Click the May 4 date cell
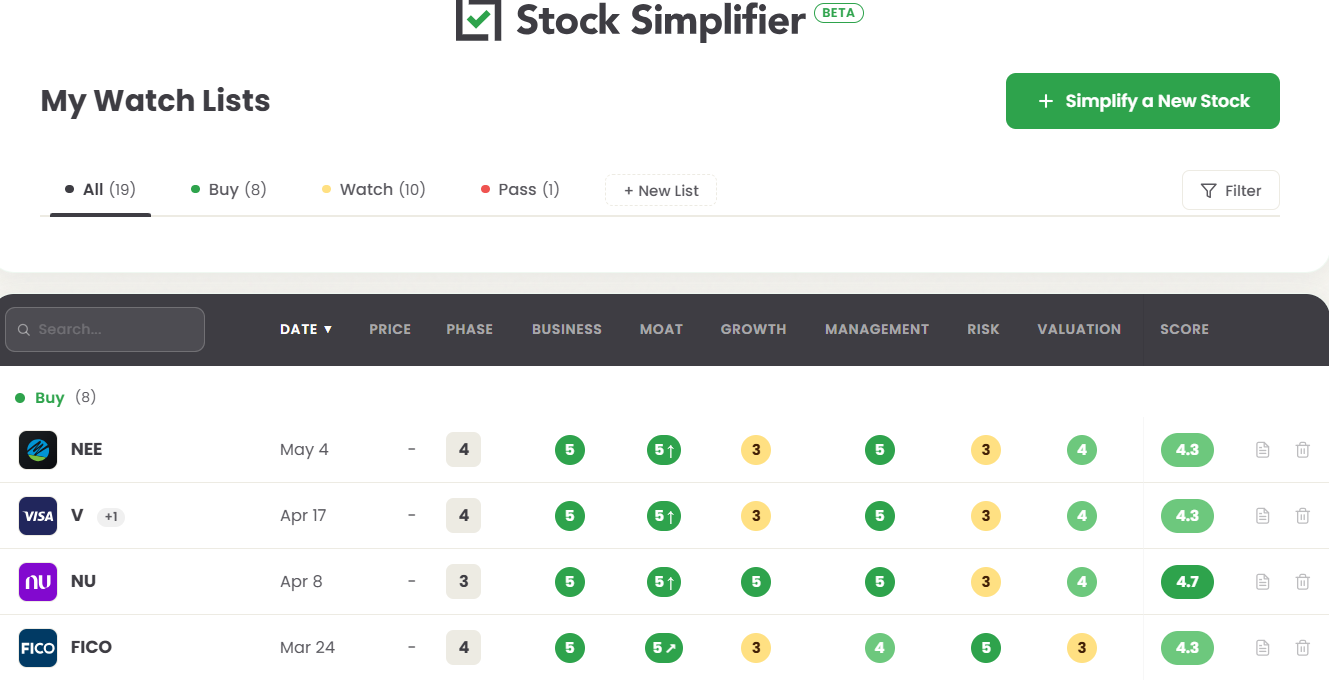Image resolution: width=1329 pixels, height=680 pixels. [304, 450]
